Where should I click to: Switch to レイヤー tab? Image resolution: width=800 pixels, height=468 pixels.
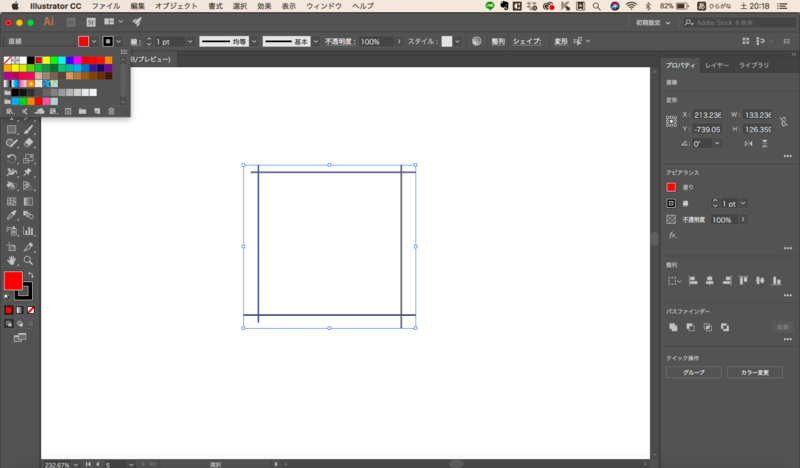coord(717,65)
